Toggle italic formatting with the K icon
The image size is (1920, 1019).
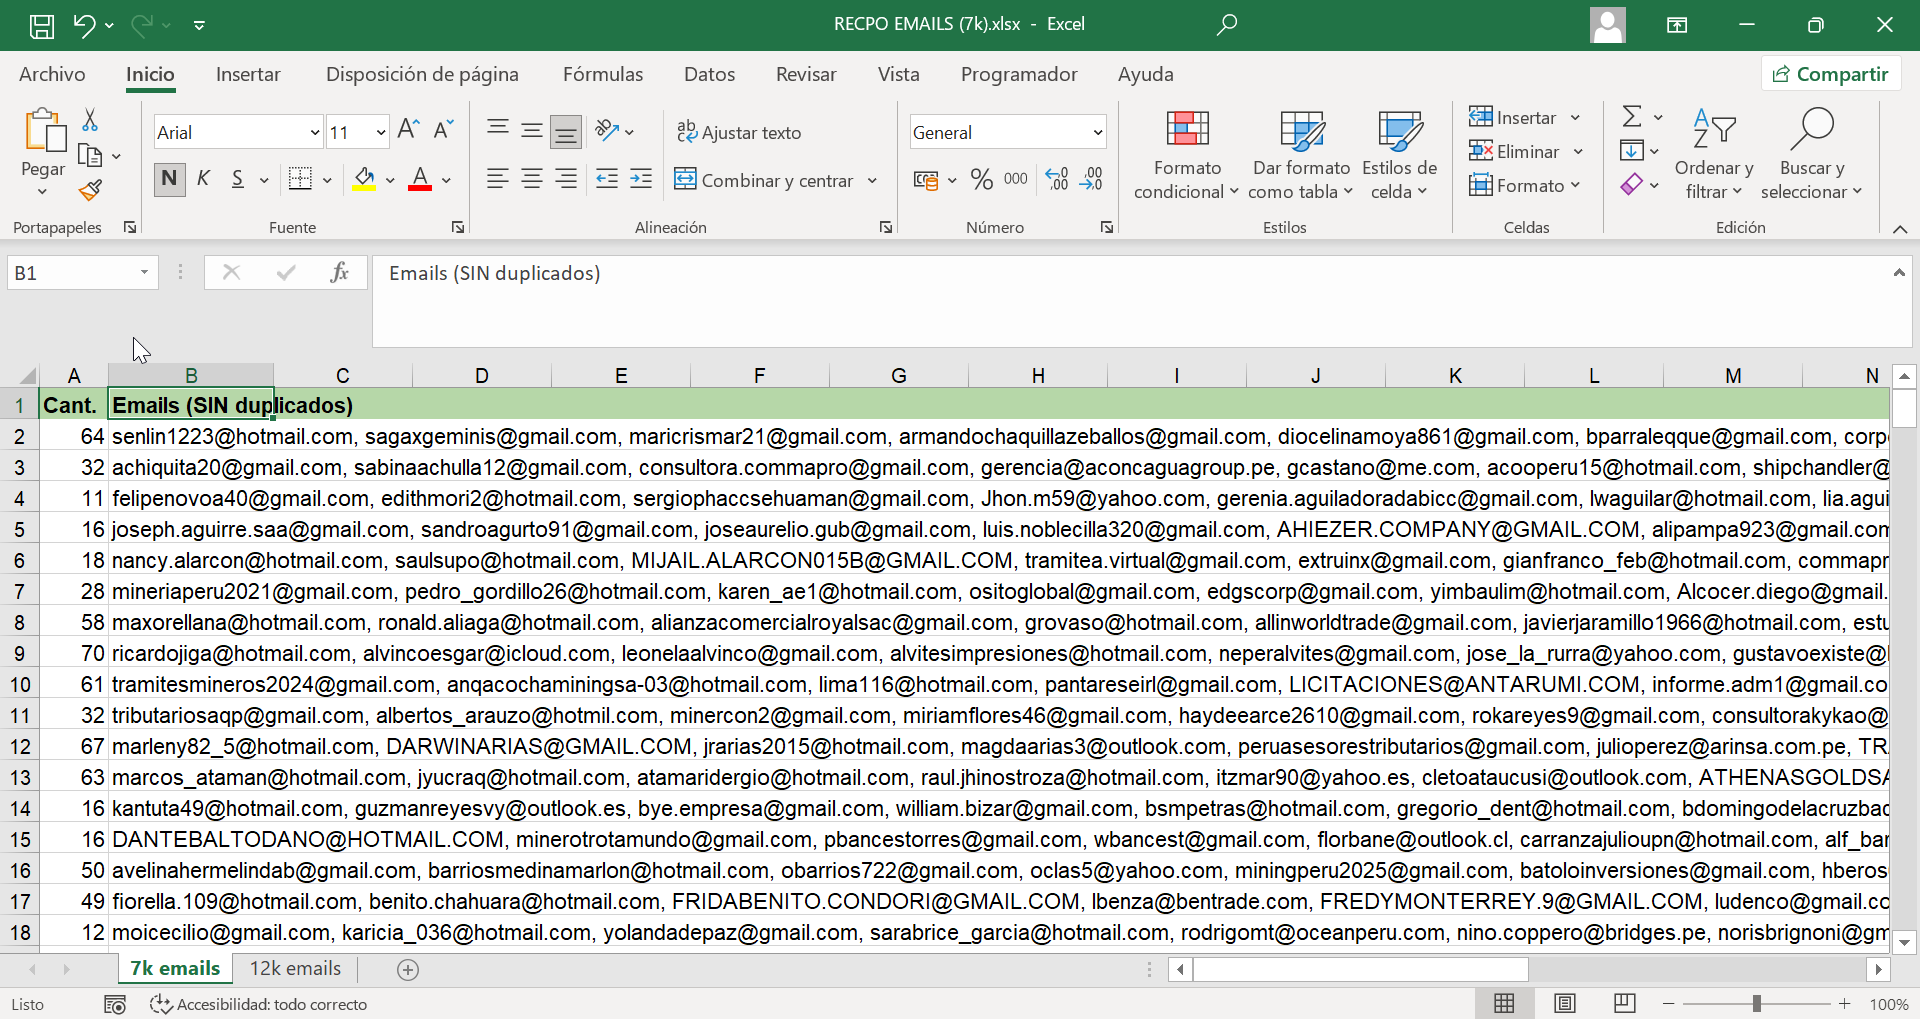203,179
